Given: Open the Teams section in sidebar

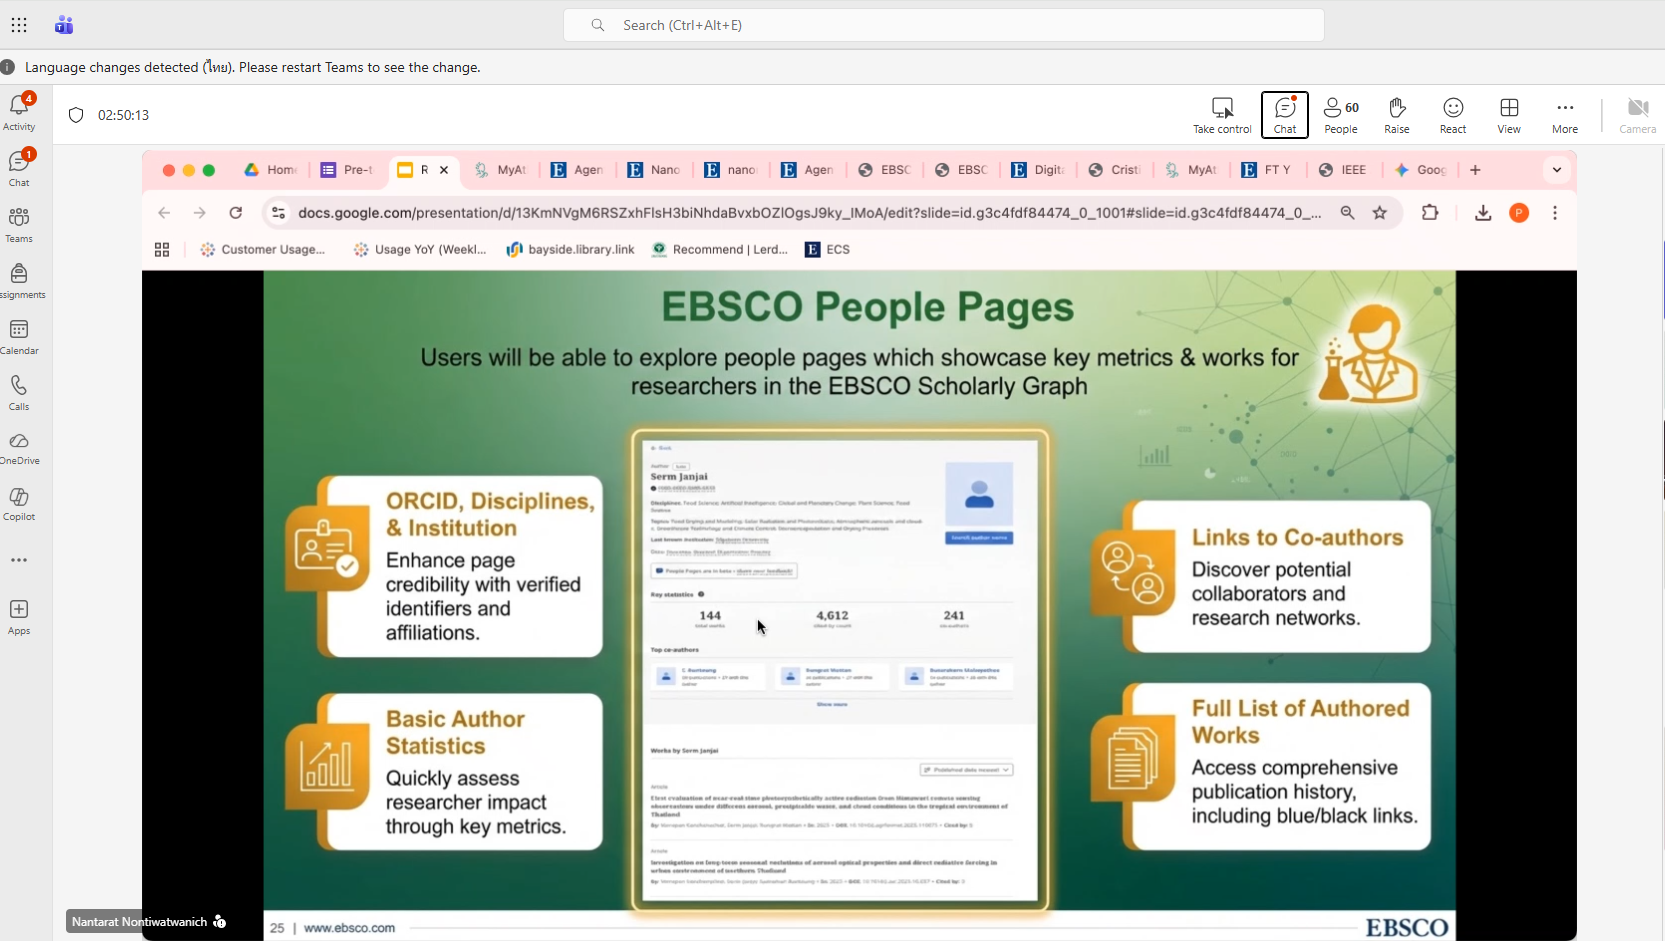Looking at the screenshot, I should (x=19, y=224).
